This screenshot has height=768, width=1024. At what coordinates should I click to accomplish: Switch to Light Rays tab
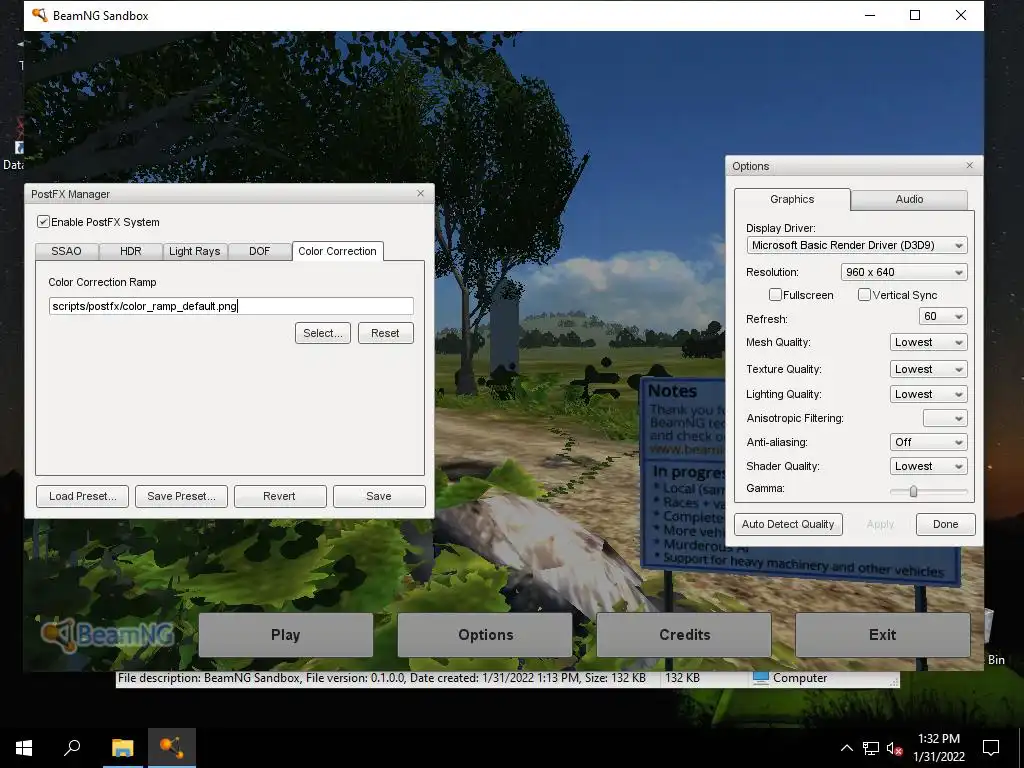[195, 251]
